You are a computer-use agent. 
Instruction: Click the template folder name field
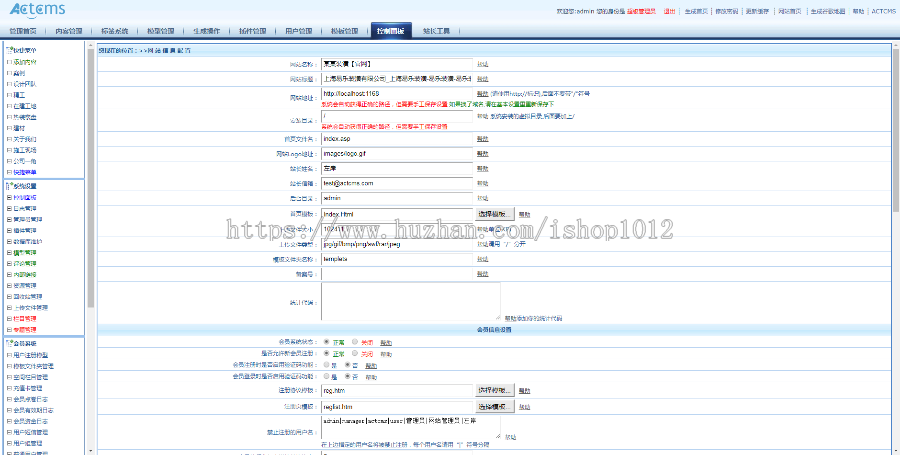pyautogui.click(x=397, y=259)
